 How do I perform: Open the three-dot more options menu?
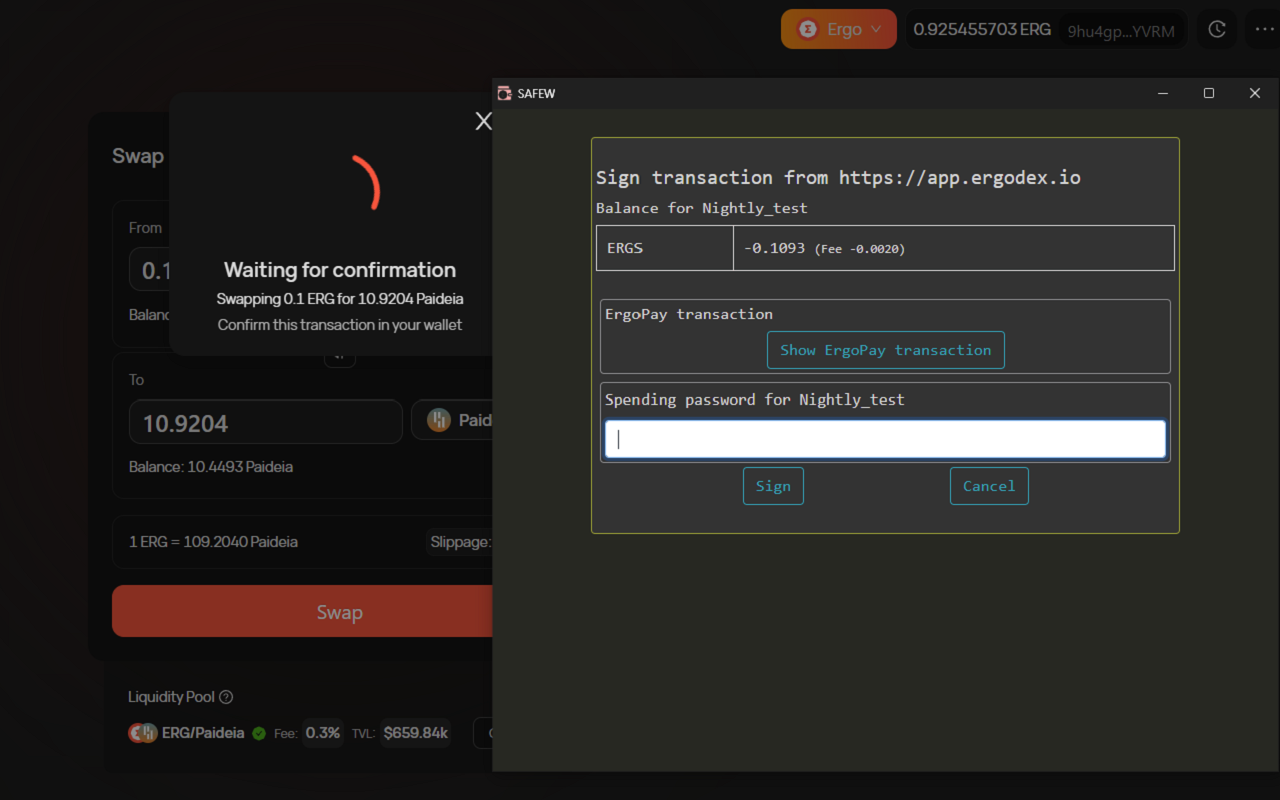[1264, 29]
